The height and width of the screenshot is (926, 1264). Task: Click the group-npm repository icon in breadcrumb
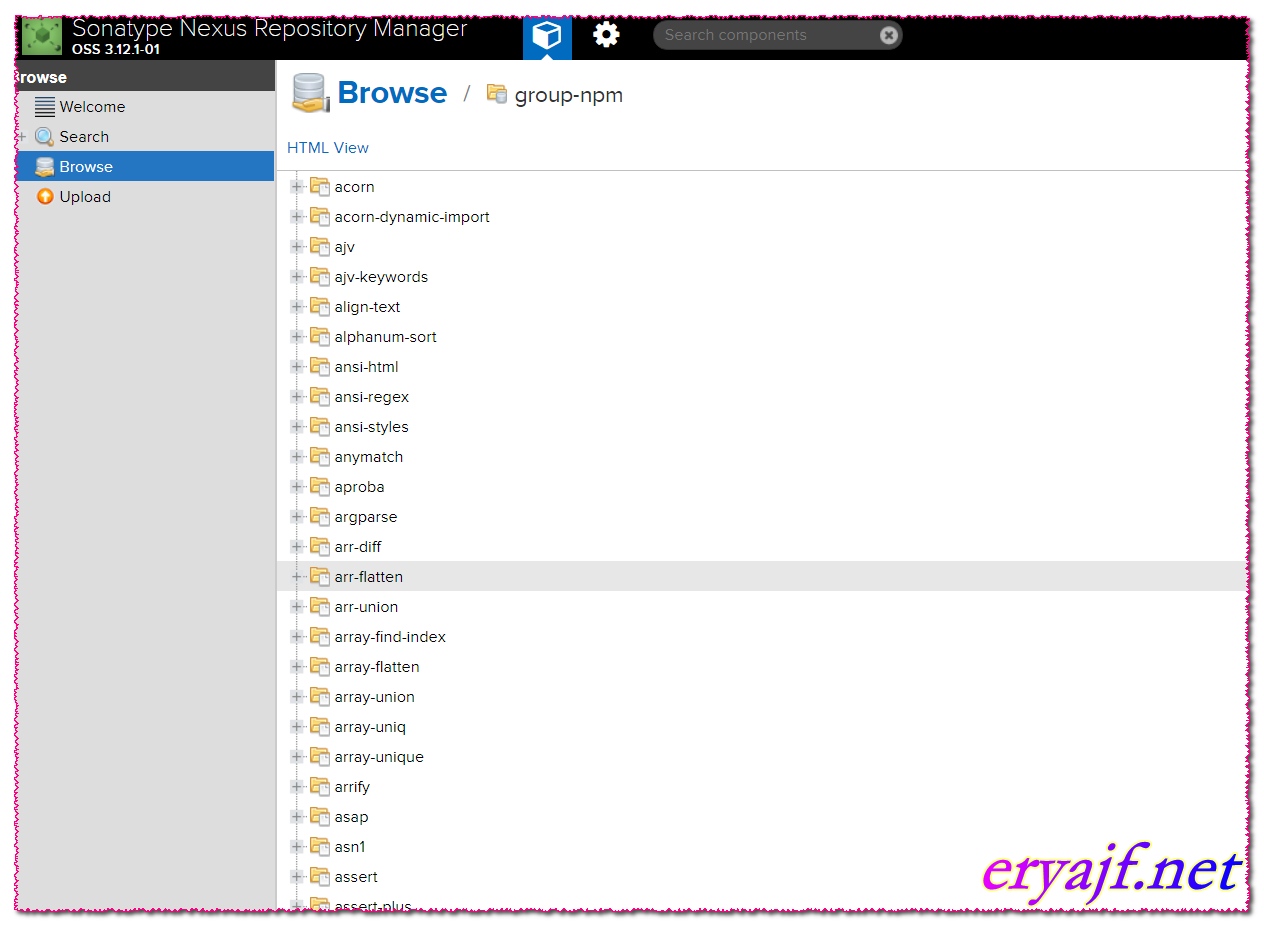[x=497, y=94]
